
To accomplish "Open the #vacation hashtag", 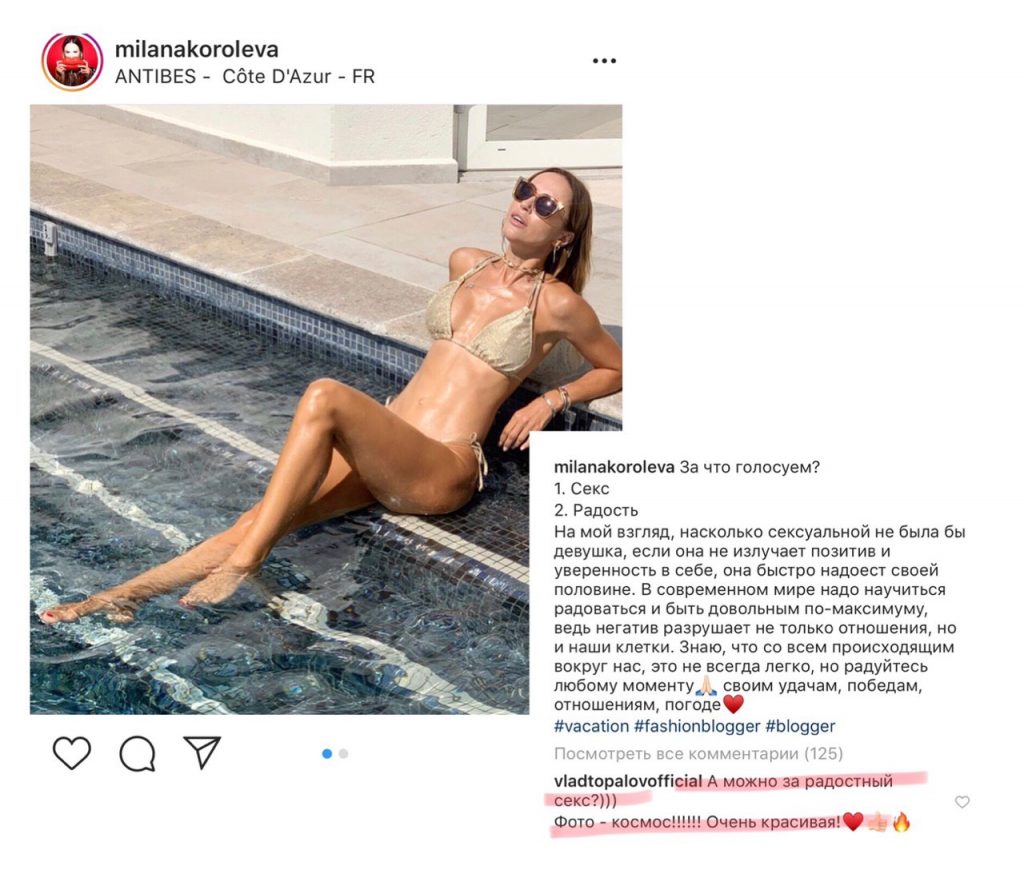I will (x=591, y=726).
